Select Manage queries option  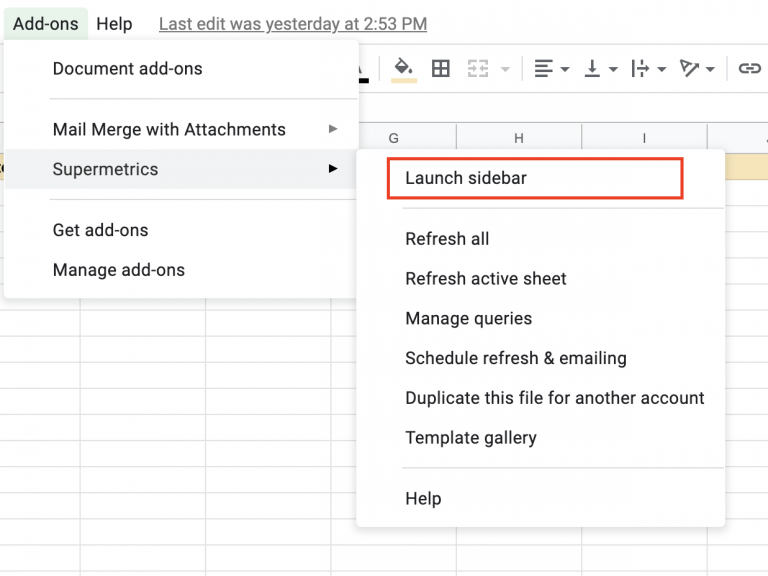(x=468, y=319)
